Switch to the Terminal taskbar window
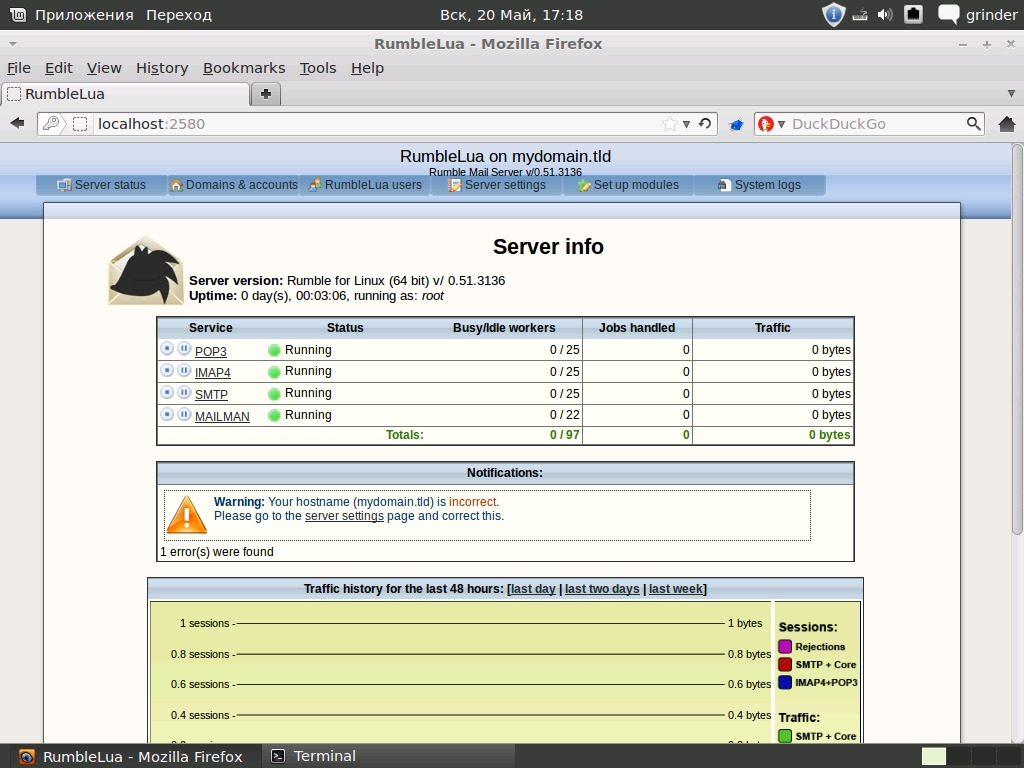Screen dimensions: 1024x768 (389, 756)
